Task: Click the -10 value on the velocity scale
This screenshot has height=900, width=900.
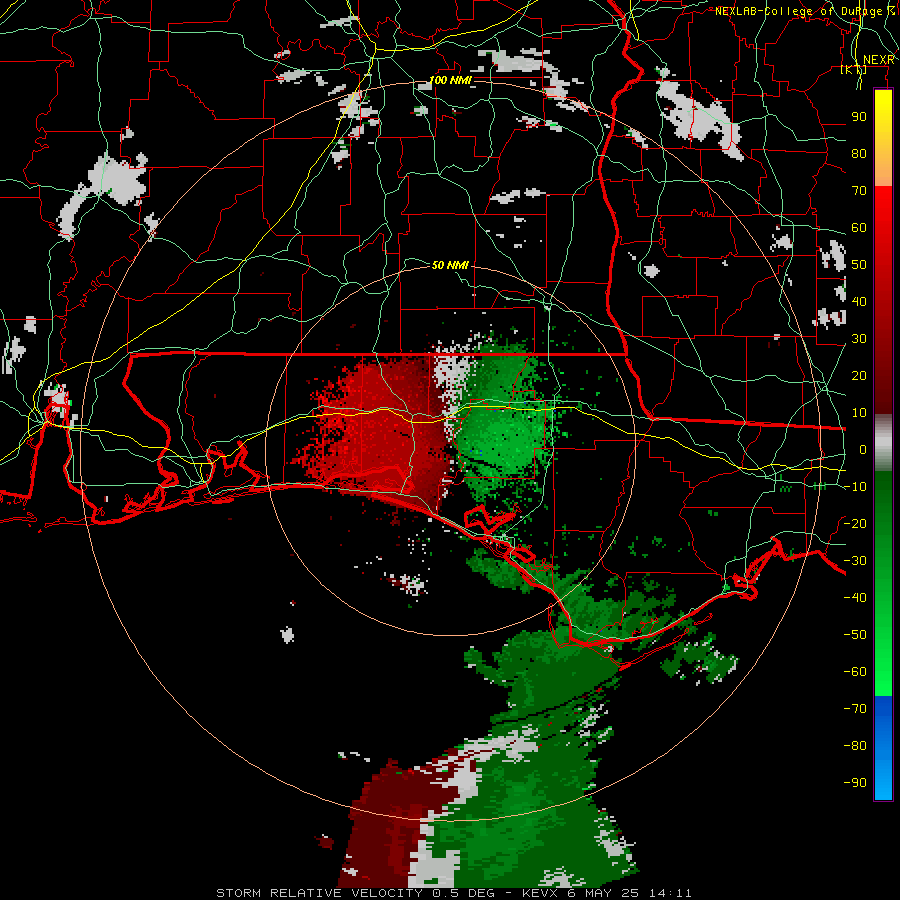Action: click(x=855, y=487)
